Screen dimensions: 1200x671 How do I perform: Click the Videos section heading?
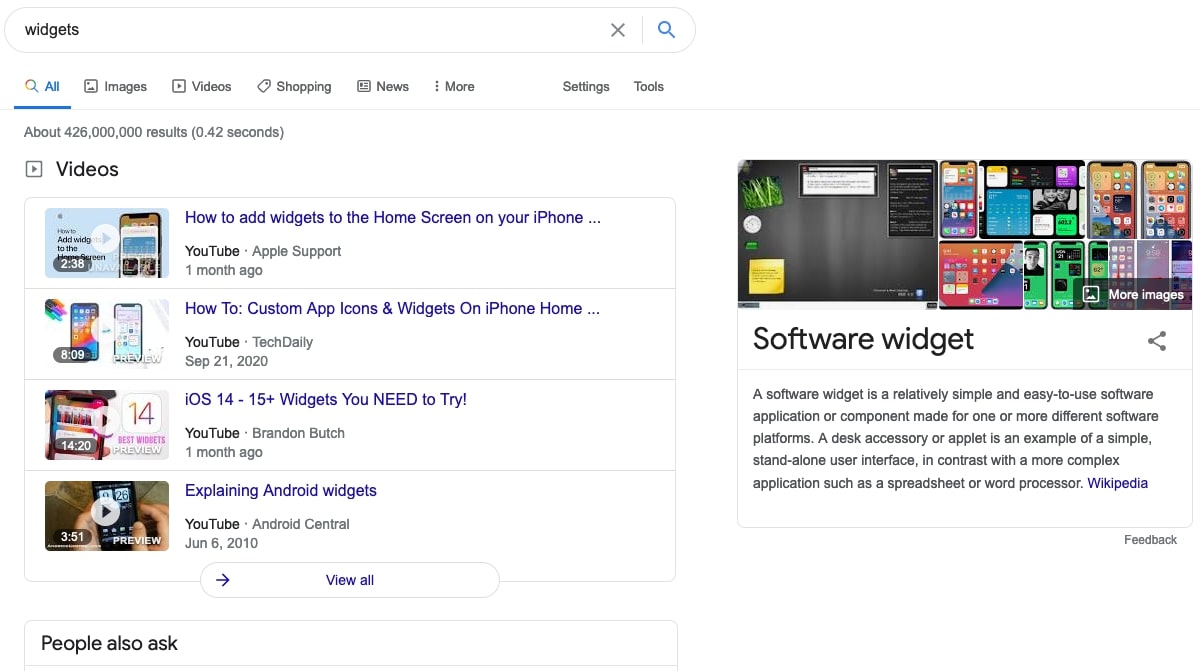coord(87,169)
